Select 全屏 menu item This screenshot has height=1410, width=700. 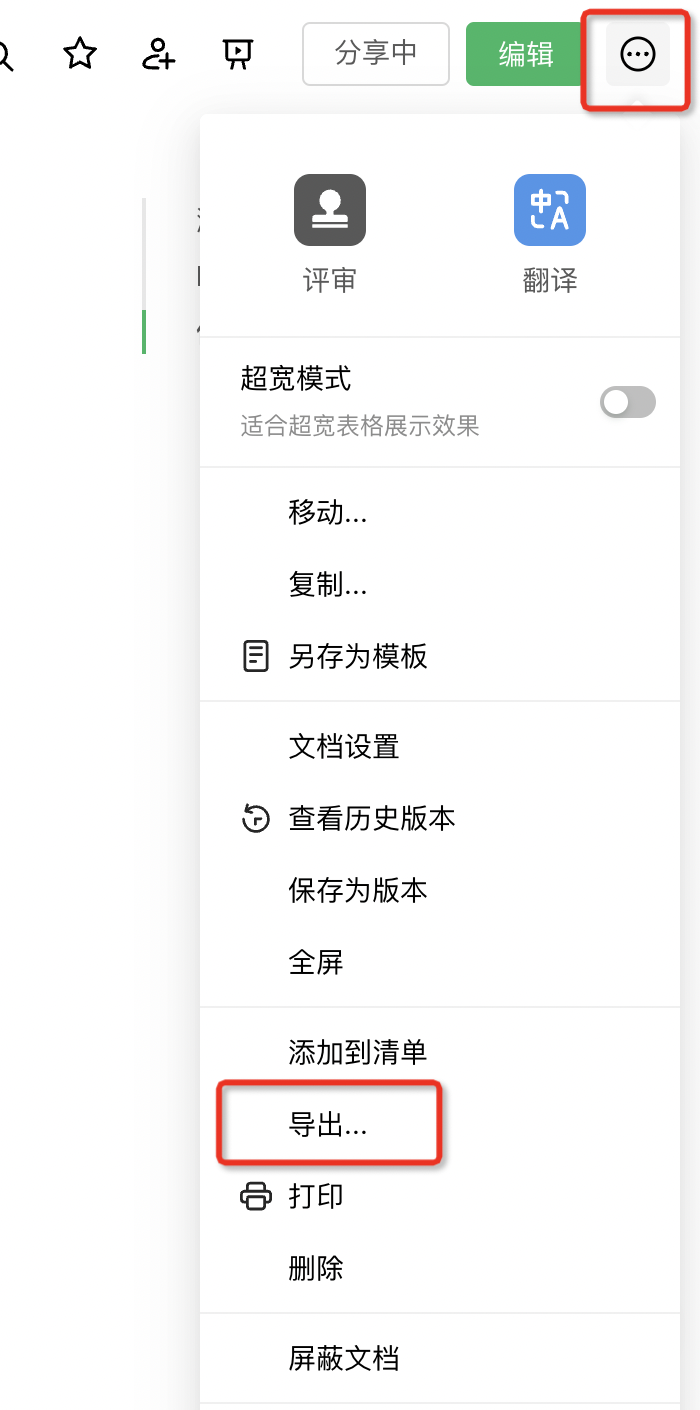point(316,963)
